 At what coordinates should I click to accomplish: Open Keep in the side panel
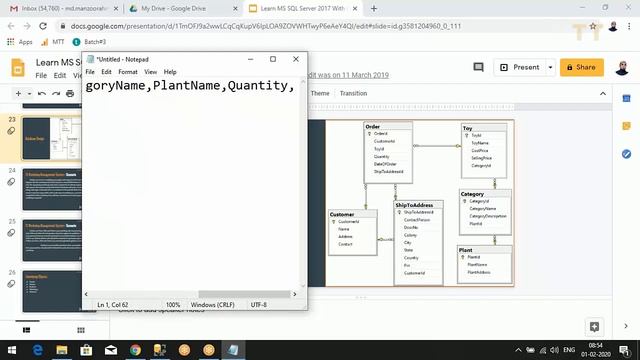(x=627, y=126)
